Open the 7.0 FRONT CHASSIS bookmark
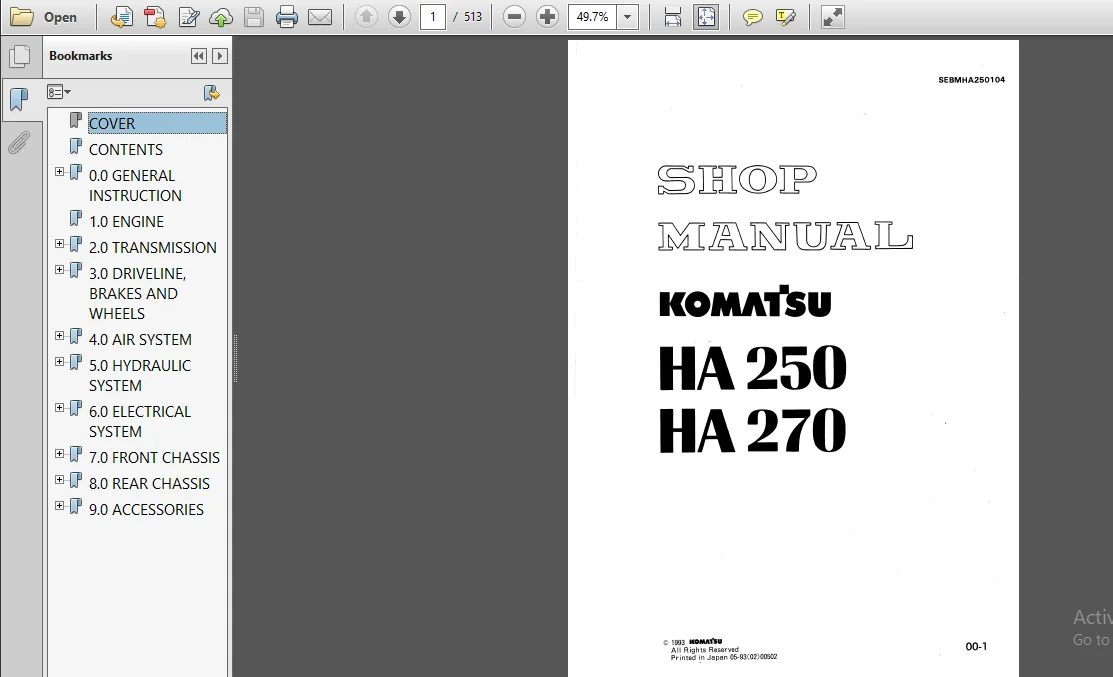This screenshot has width=1113, height=677. pos(154,458)
